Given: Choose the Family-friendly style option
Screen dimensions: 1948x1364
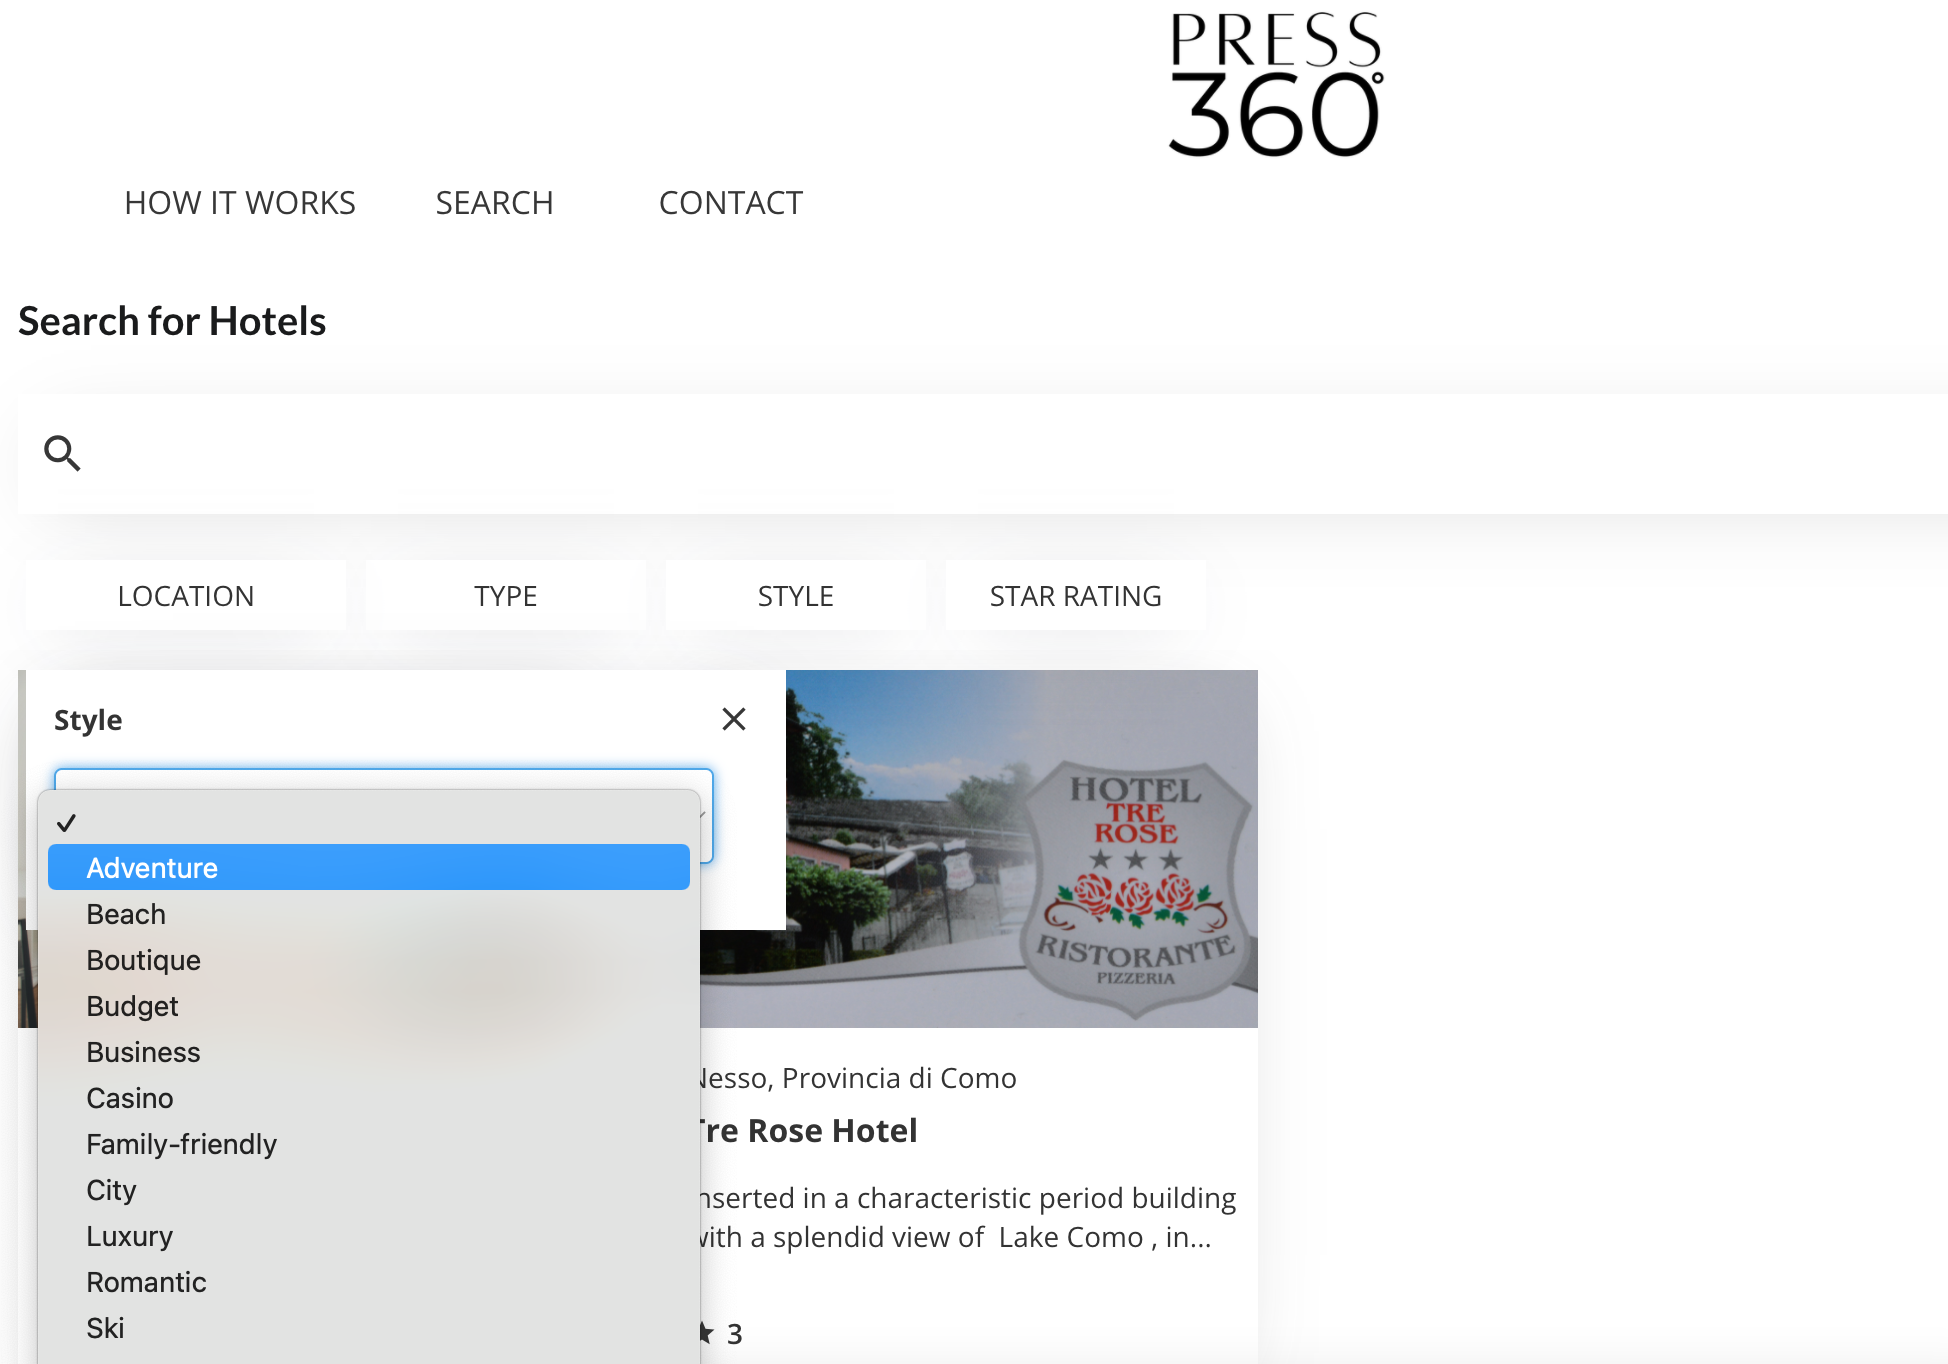Looking at the screenshot, I should [369, 1144].
